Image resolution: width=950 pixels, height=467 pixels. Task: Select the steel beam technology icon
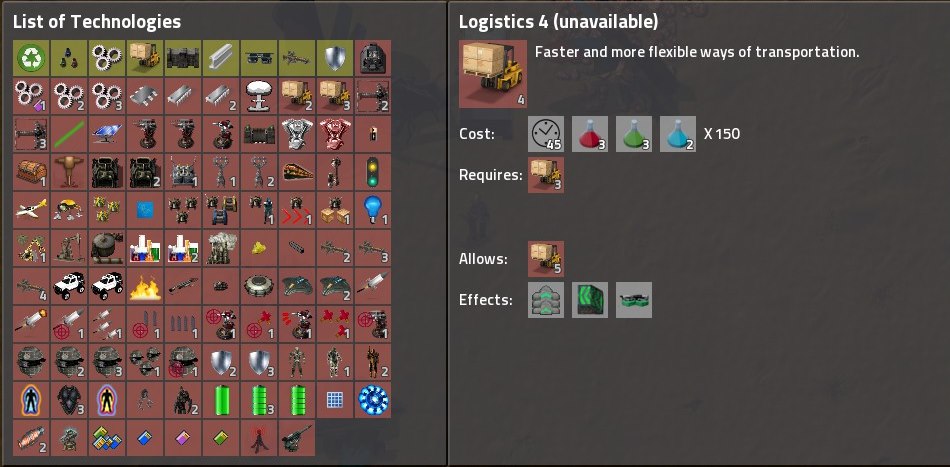pyautogui.click(x=221, y=58)
